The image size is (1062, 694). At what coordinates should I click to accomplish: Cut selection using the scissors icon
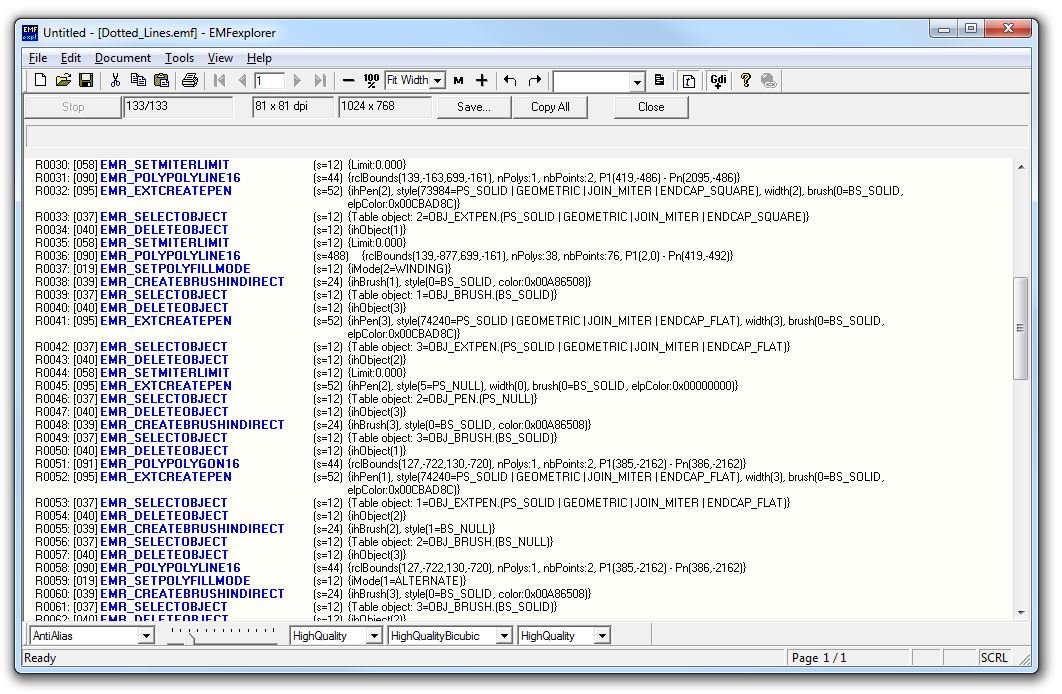tap(115, 81)
